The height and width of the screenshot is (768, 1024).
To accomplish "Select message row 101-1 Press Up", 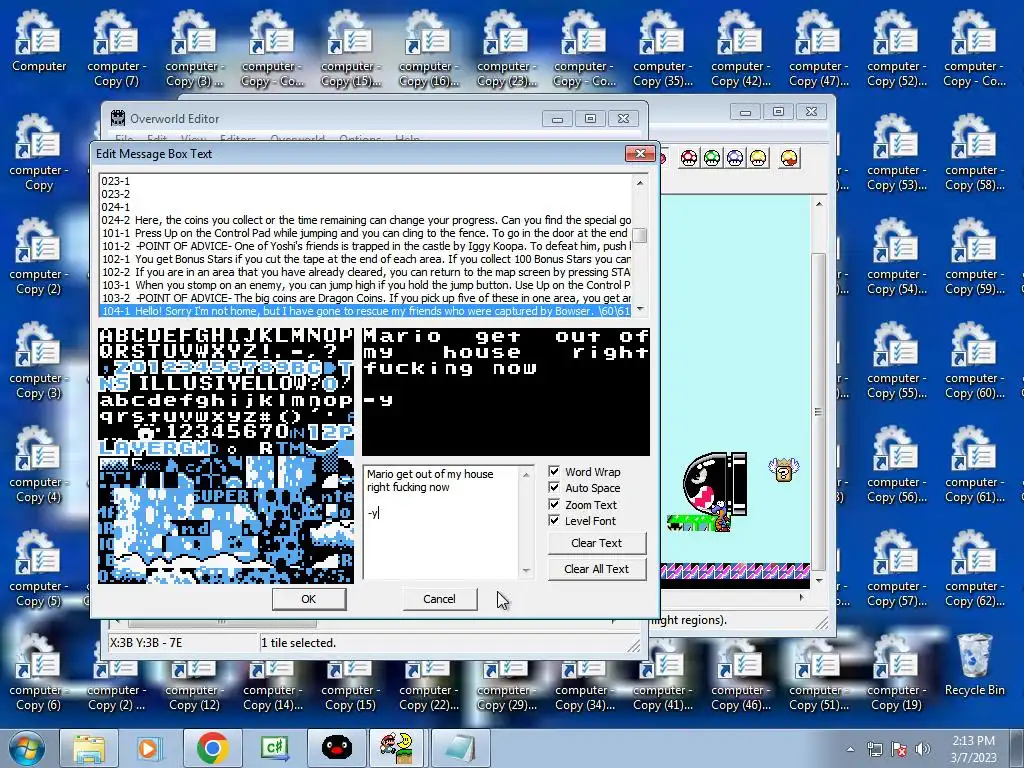I will coord(366,233).
